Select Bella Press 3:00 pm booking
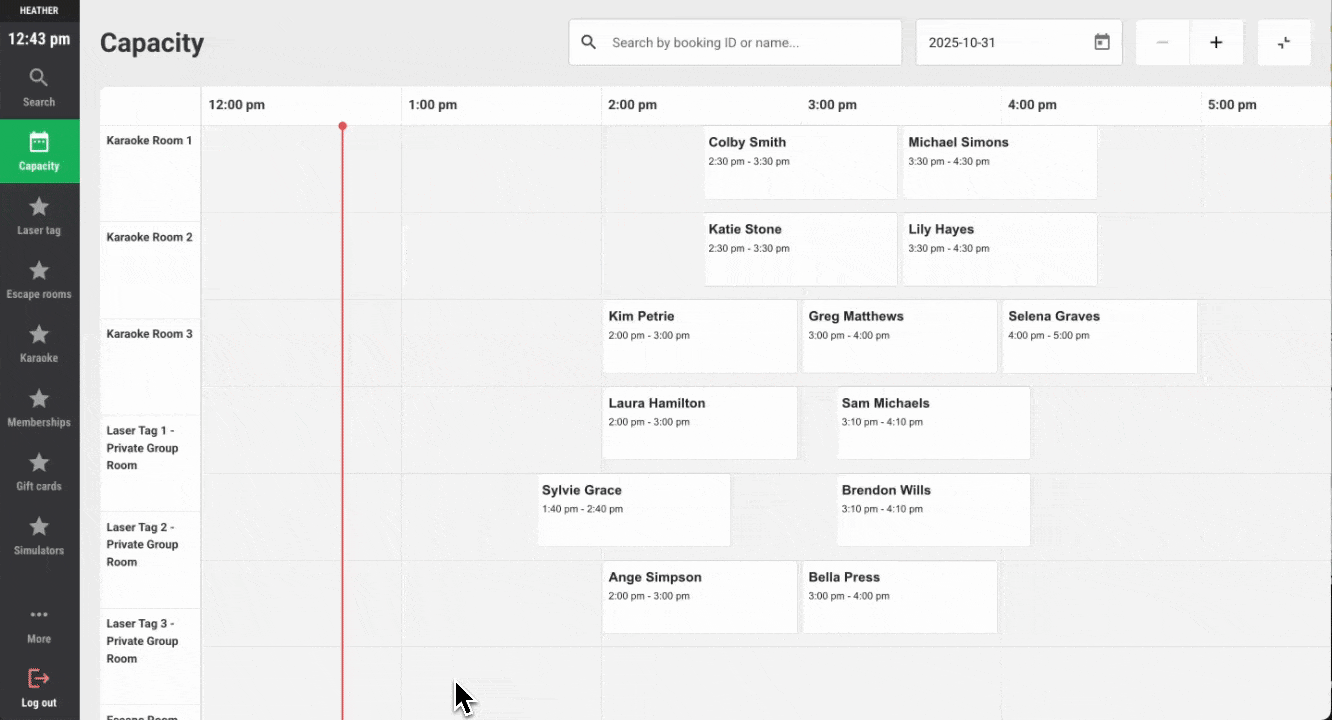The height and width of the screenshot is (720, 1332). pyautogui.click(x=899, y=597)
